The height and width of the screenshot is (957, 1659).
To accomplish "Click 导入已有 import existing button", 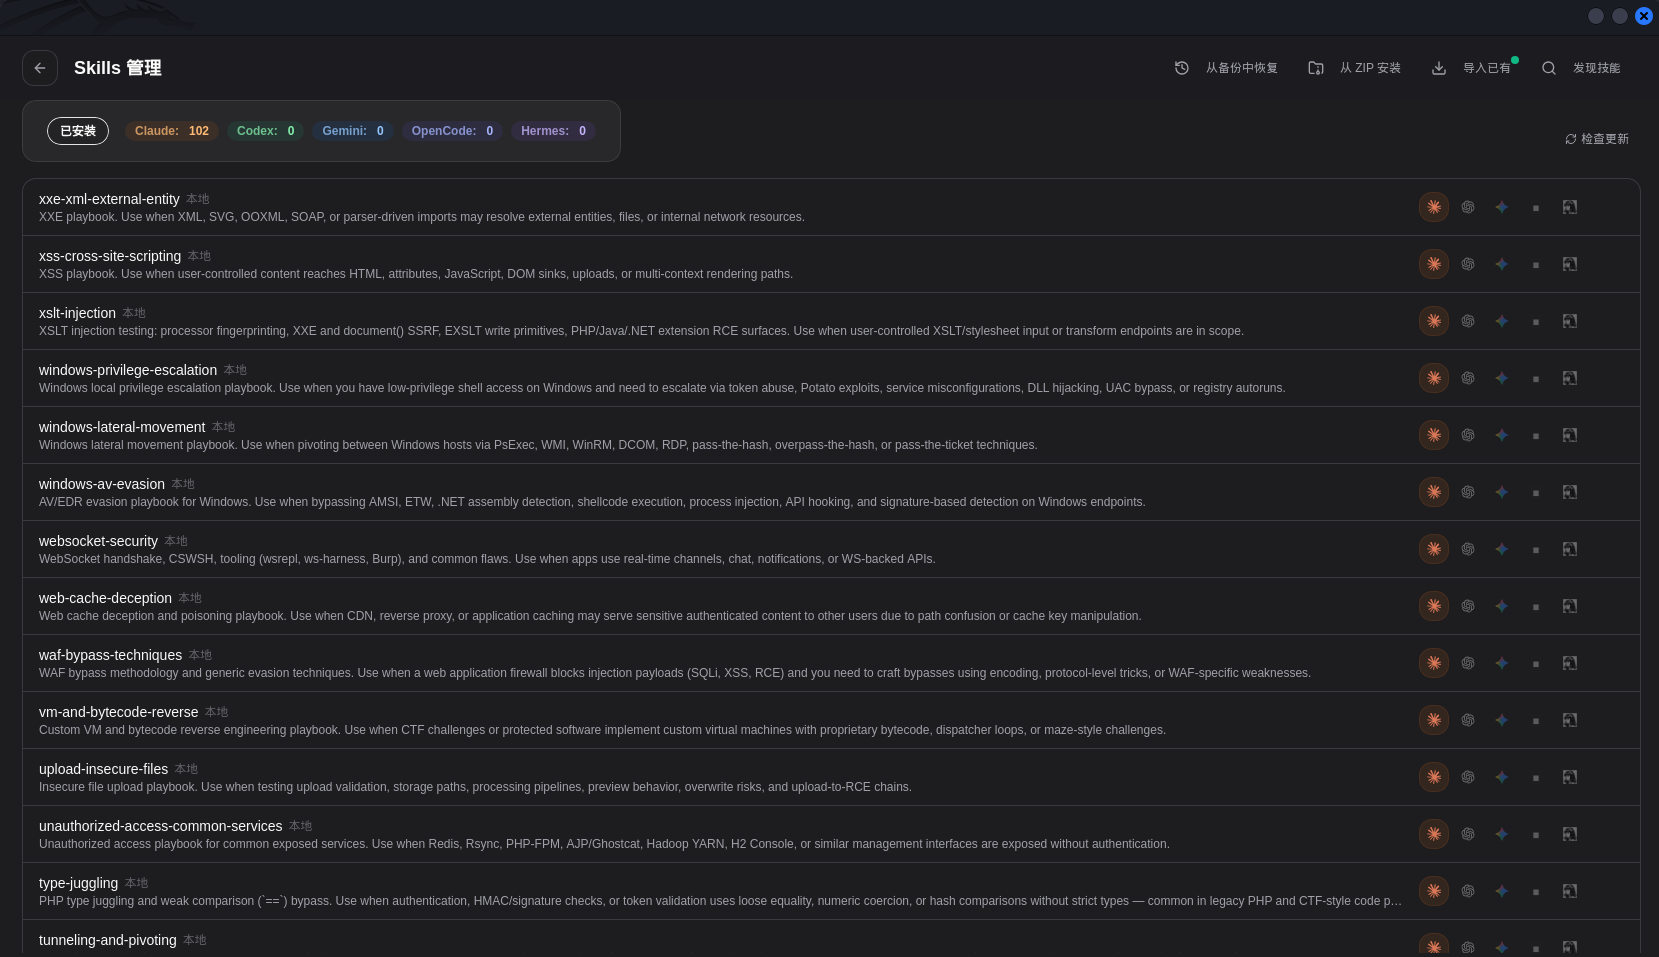I will 1474,68.
